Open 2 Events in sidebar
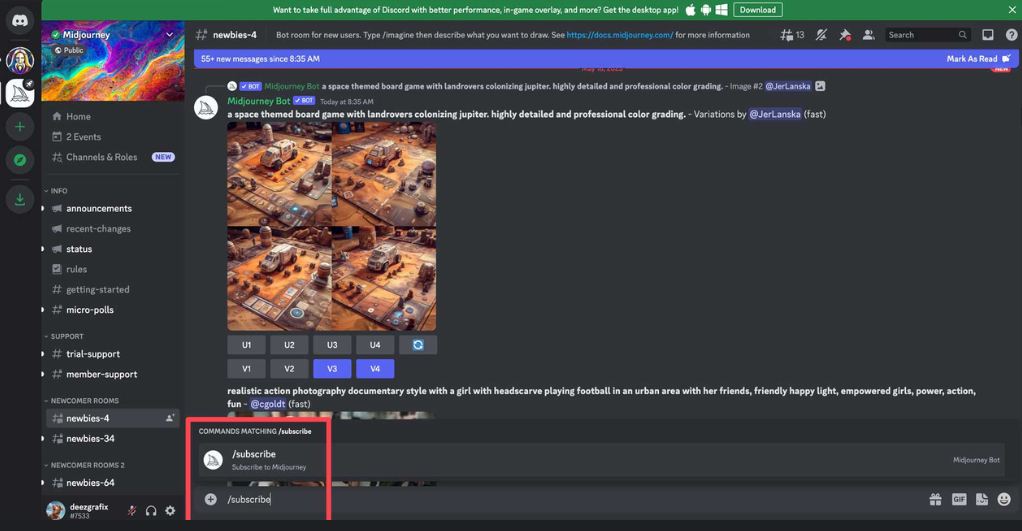 coord(112,137)
